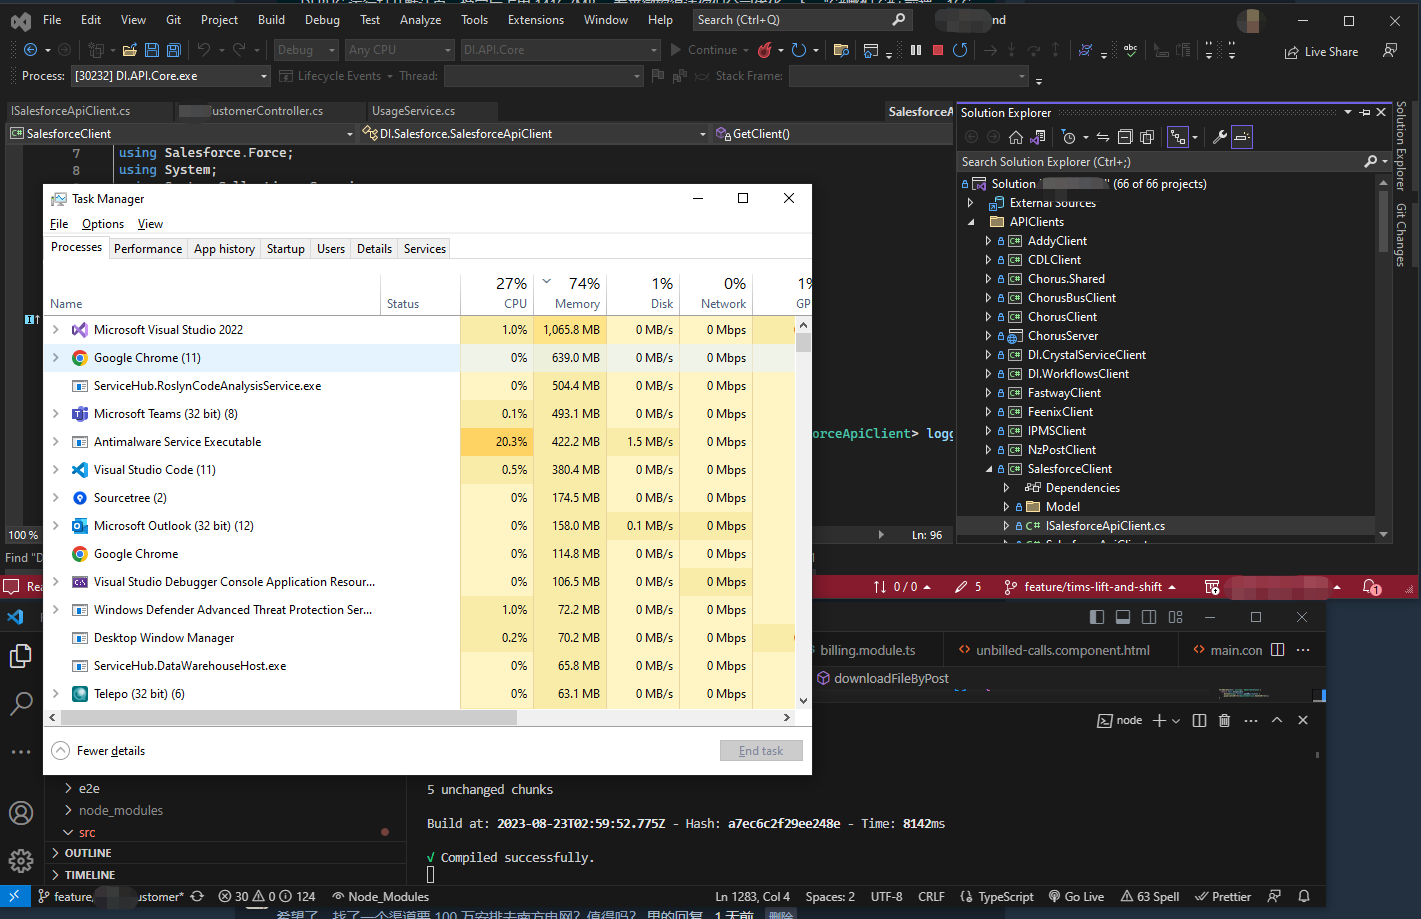Expand Google Chrome (11) process group

56,358
